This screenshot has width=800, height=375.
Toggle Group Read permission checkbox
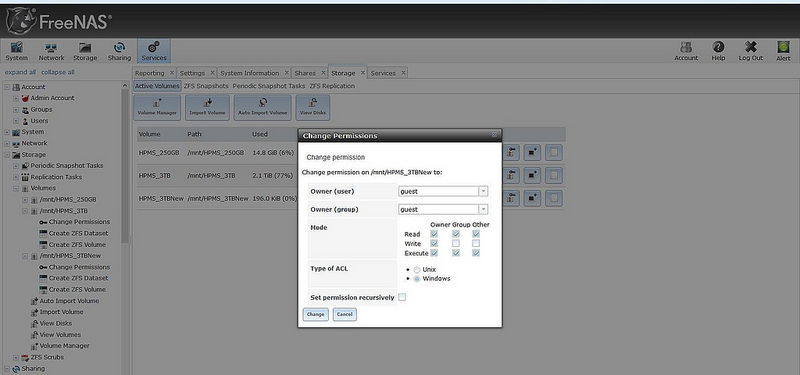[456, 234]
